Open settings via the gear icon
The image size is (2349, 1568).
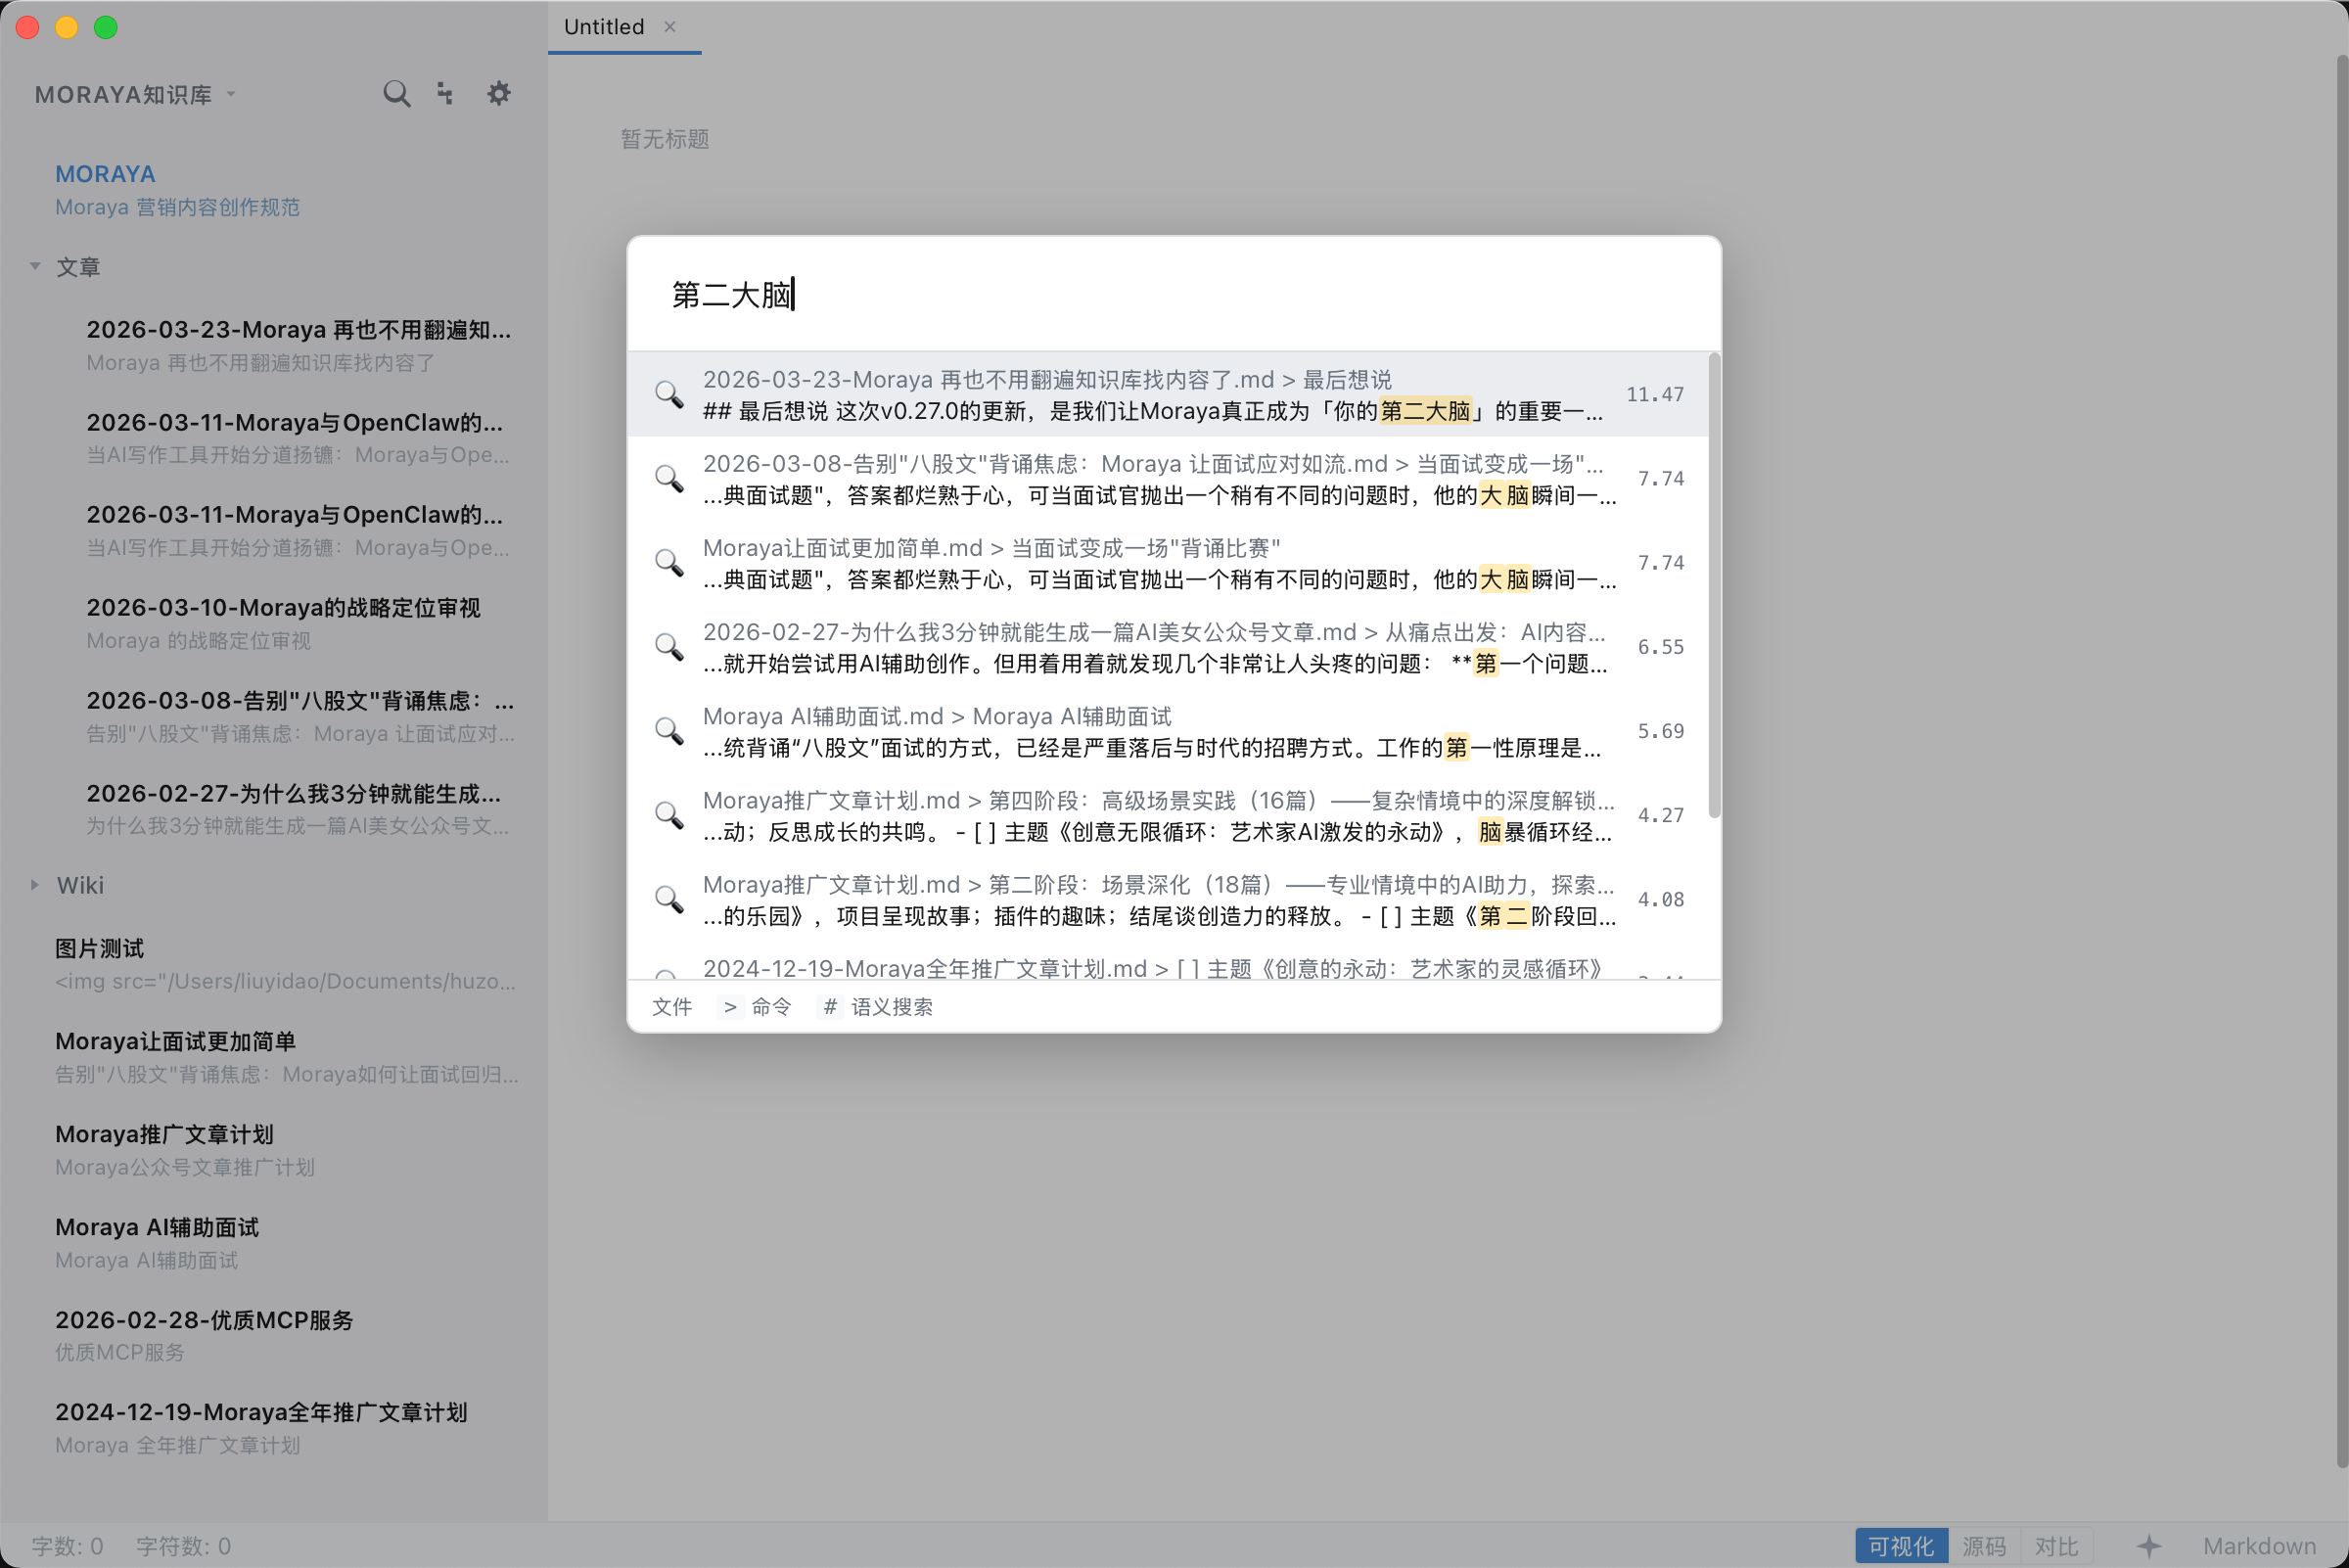click(498, 94)
